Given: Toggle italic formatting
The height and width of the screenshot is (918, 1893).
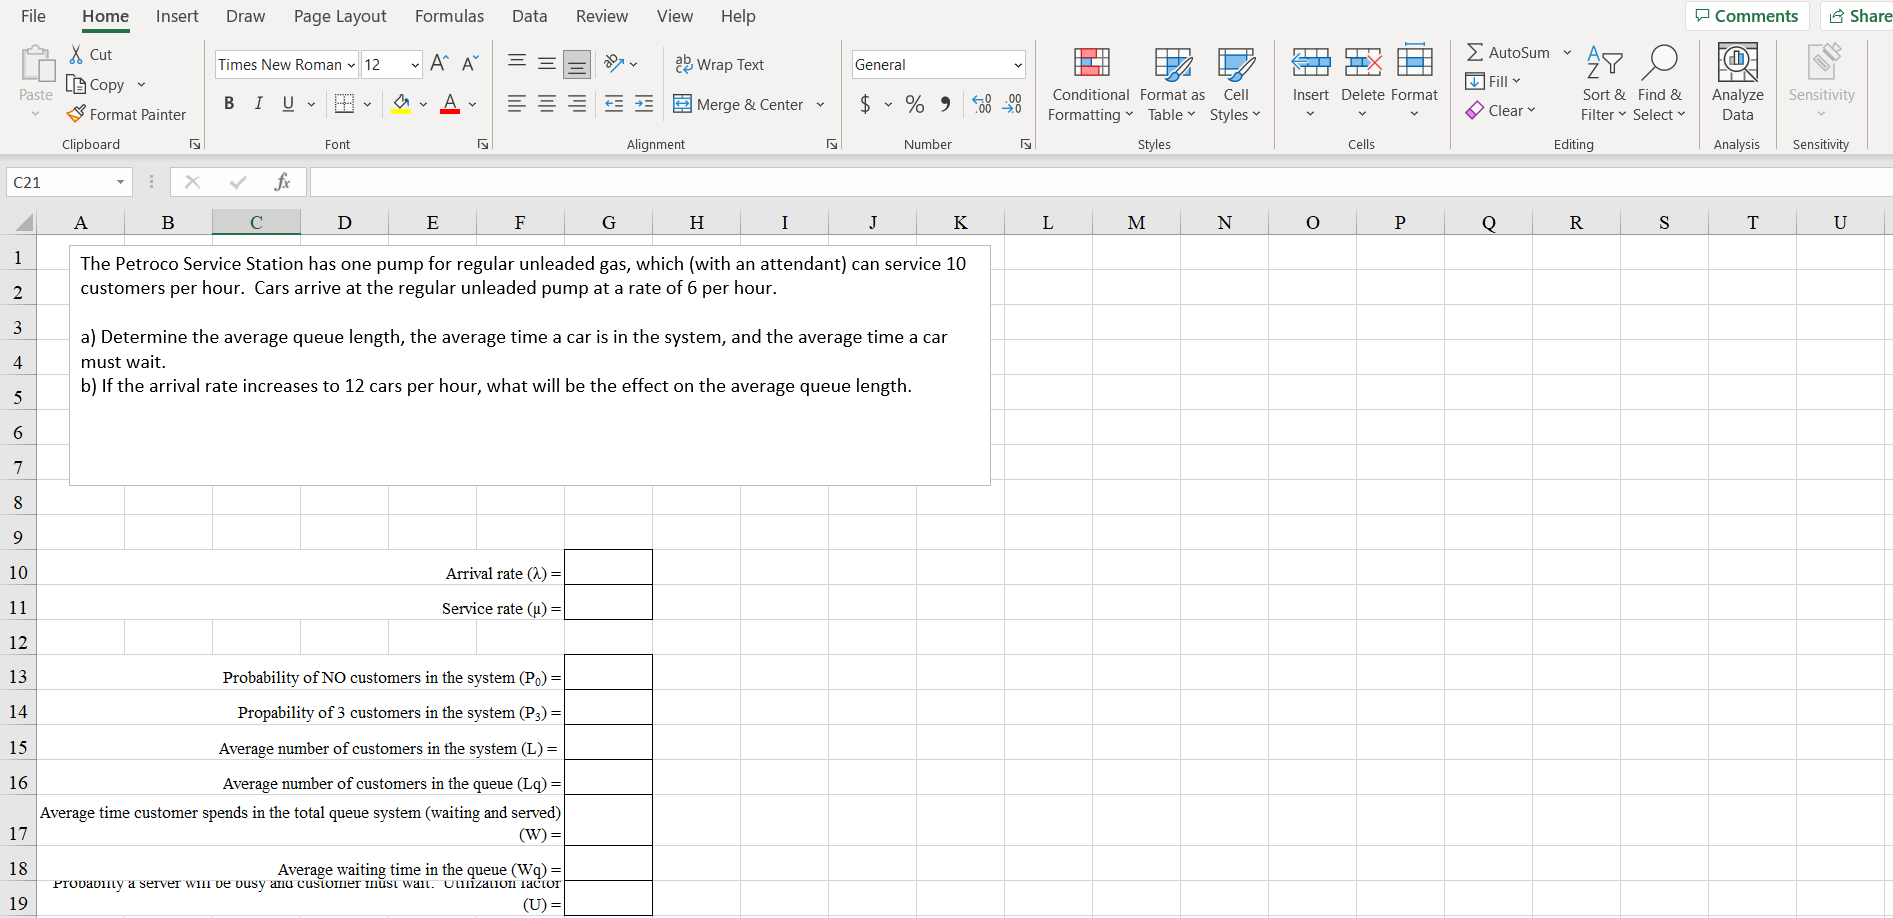Looking at the screenshot, I should 258,104.
